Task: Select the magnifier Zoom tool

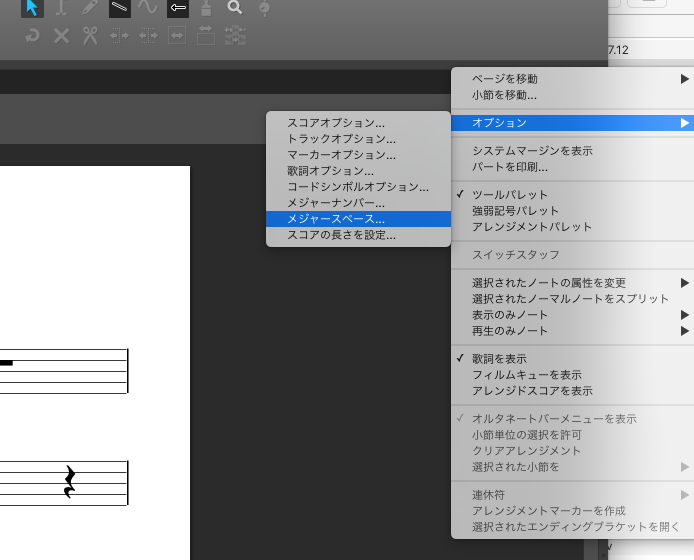Action: pos(235,7)
